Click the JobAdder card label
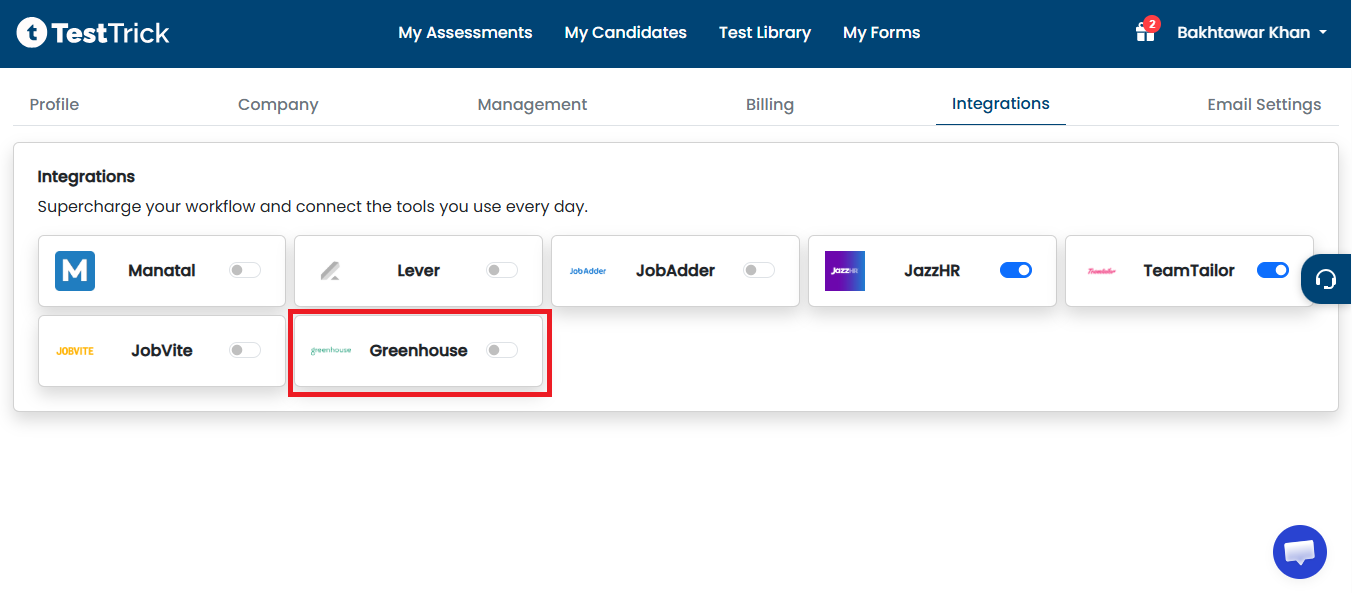 pos(675,271)
